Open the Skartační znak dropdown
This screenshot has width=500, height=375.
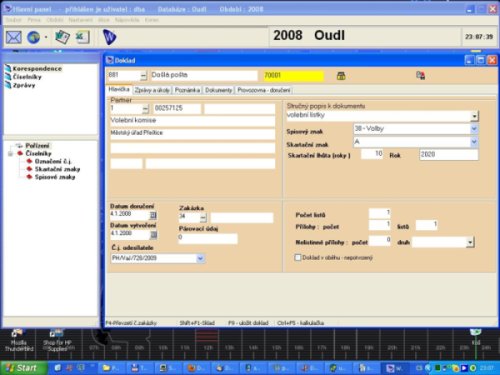point(474,142)
